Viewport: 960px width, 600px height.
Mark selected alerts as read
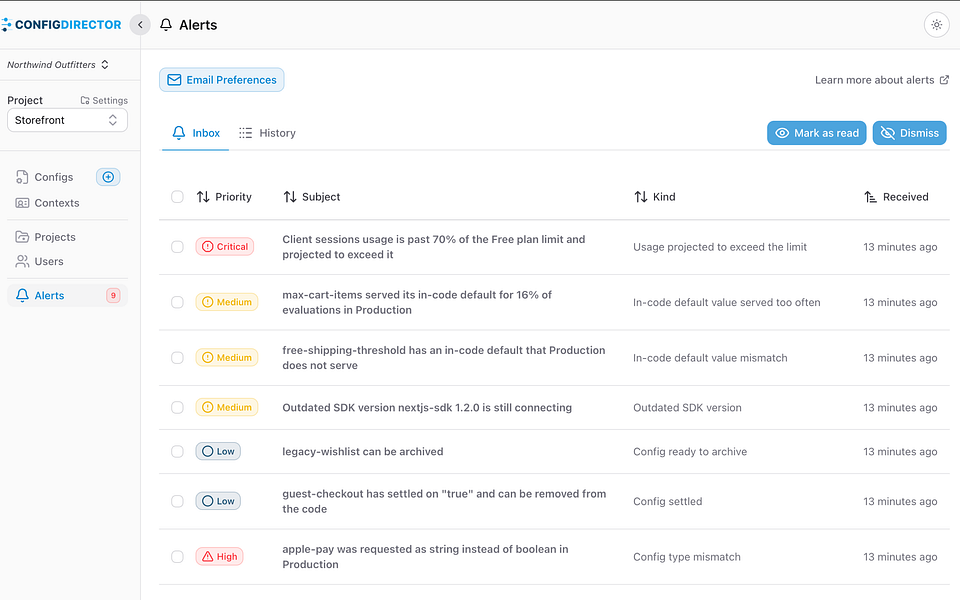[817, 133]
